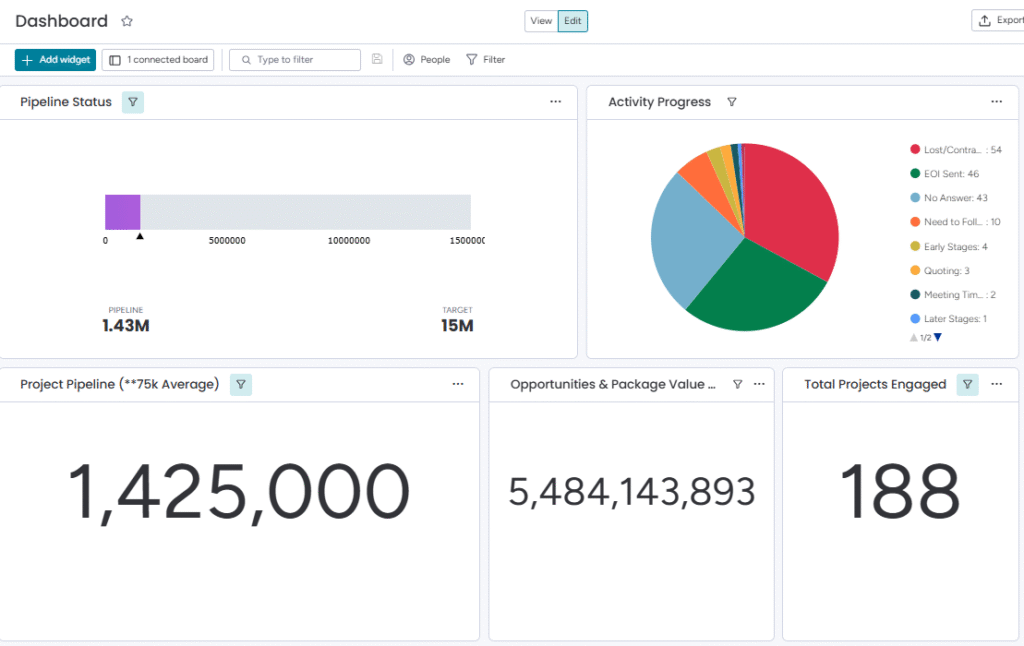Screen dimensions: 1024x646
Task: Click the 1 connected board button
Action: click(159, 60)
